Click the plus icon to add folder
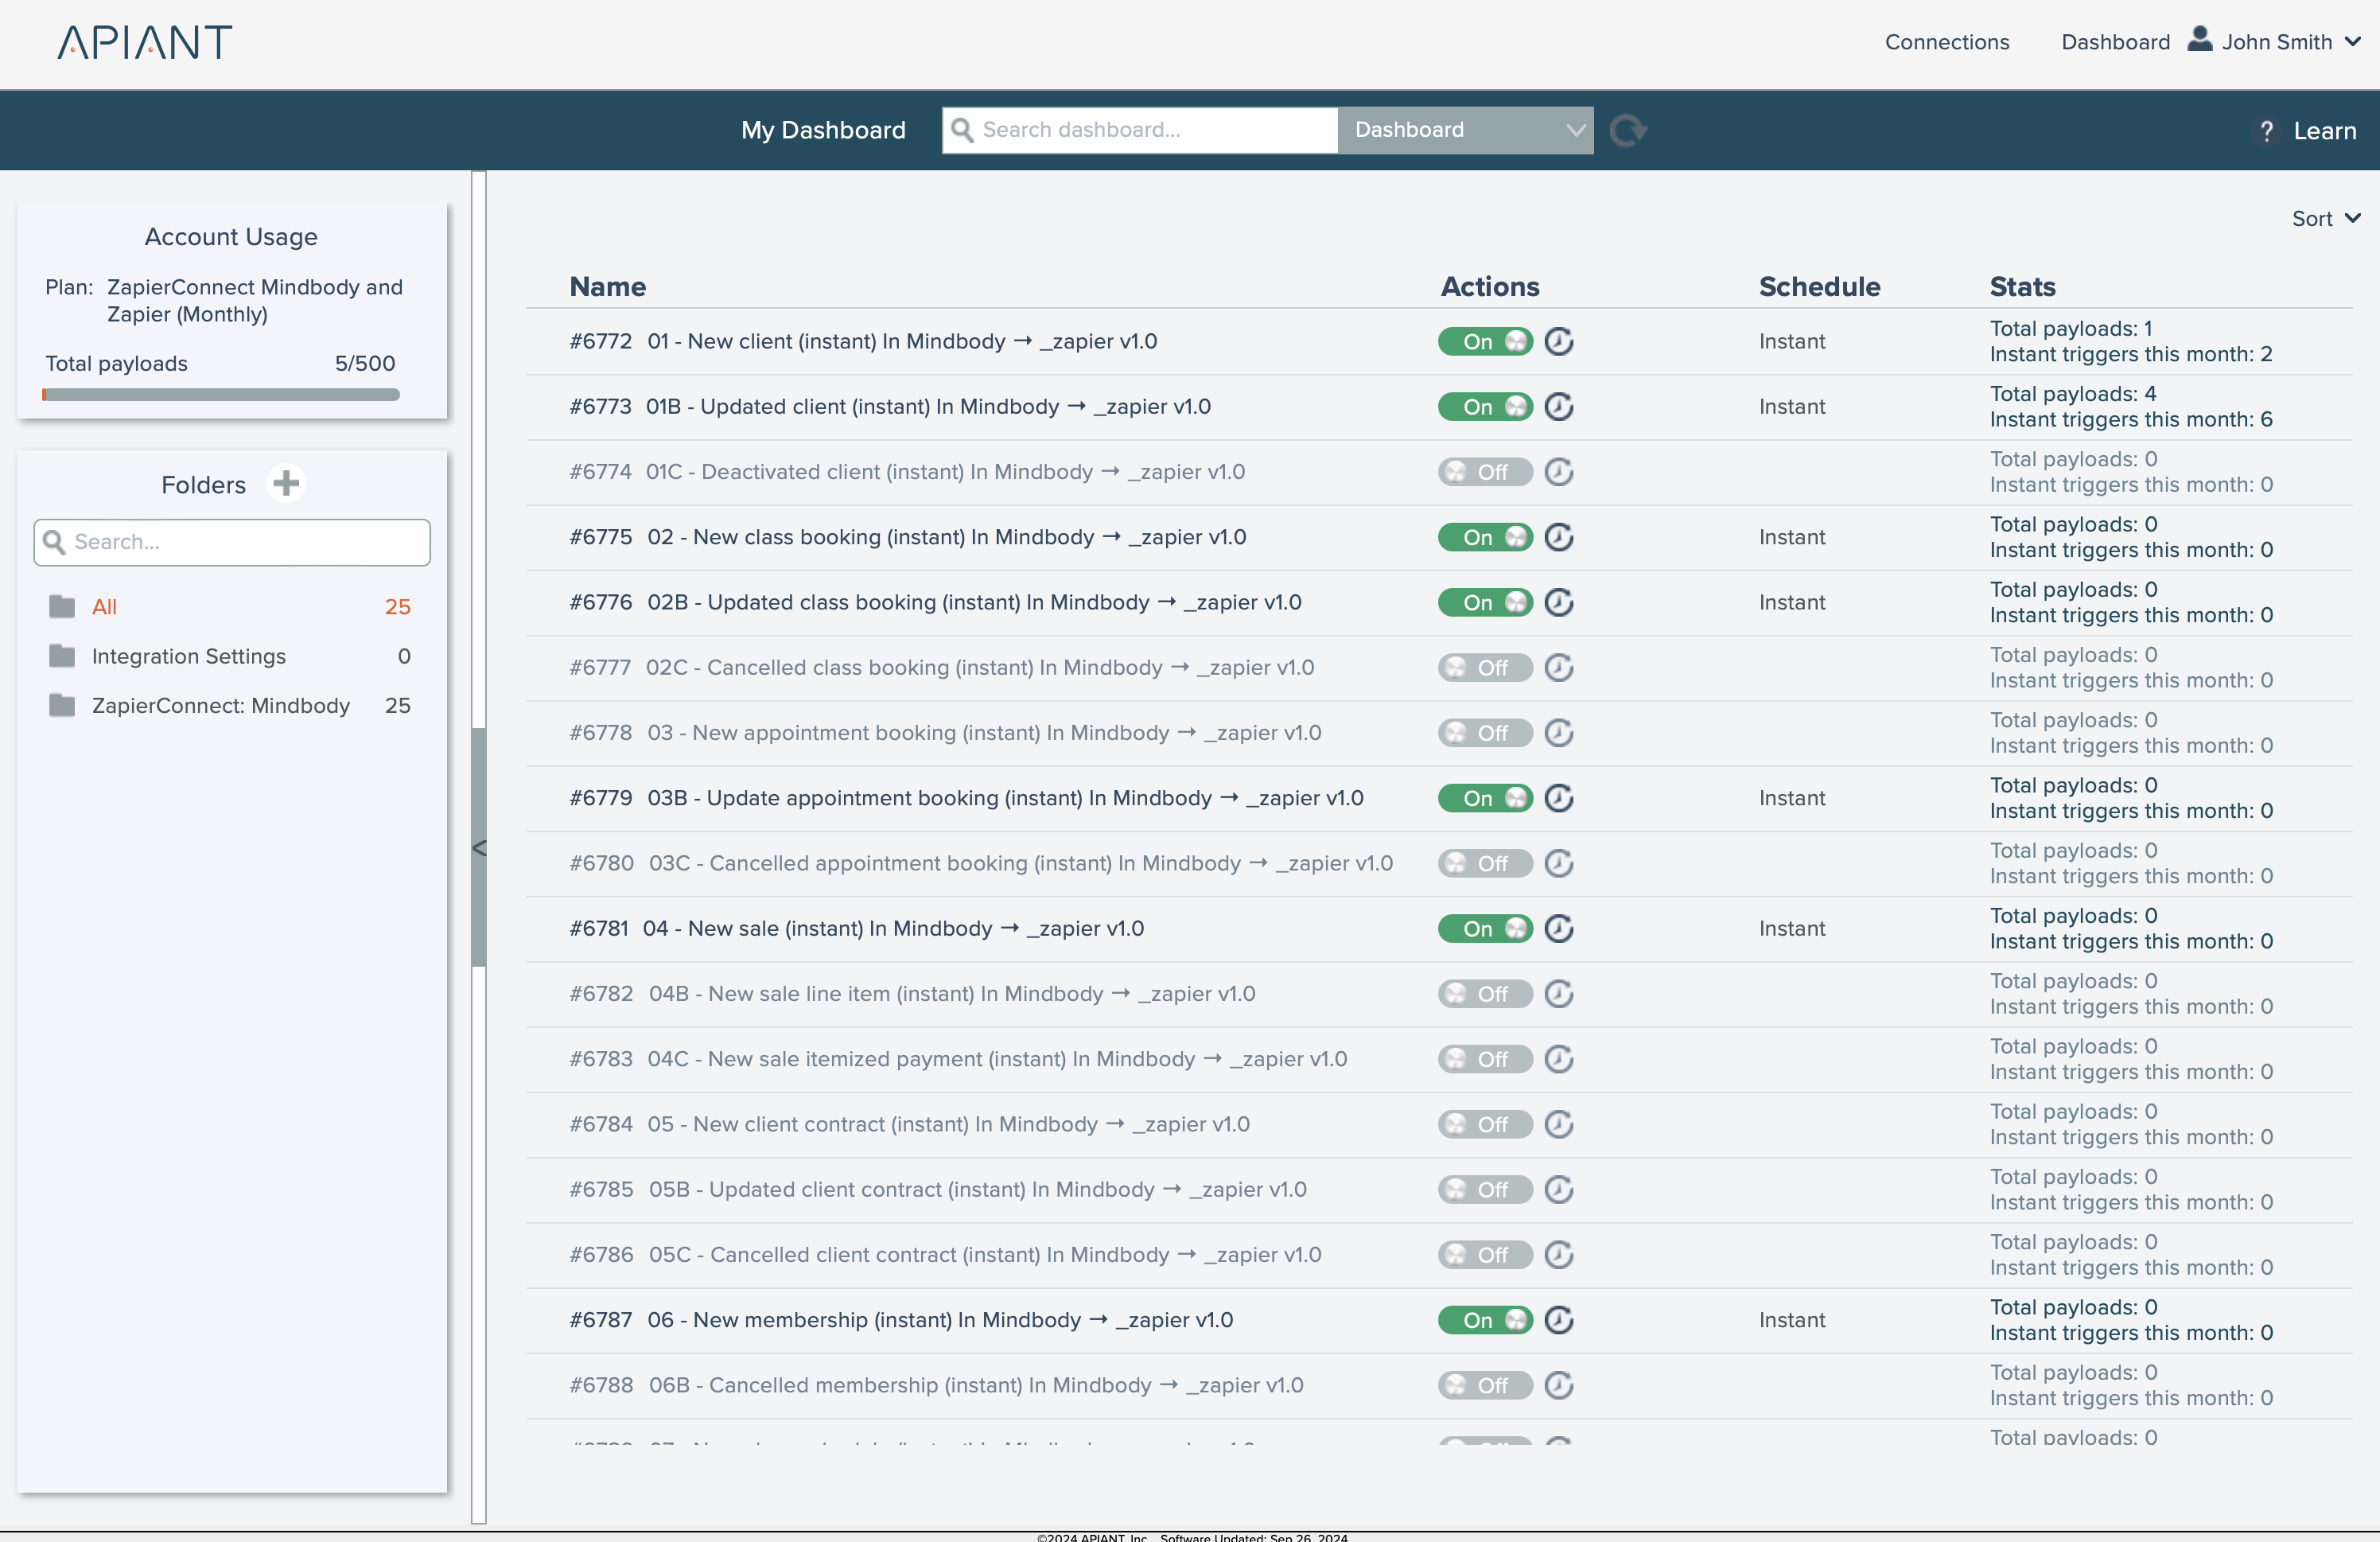Screen dimensions: 2380x1542 (x=286, y=483)
